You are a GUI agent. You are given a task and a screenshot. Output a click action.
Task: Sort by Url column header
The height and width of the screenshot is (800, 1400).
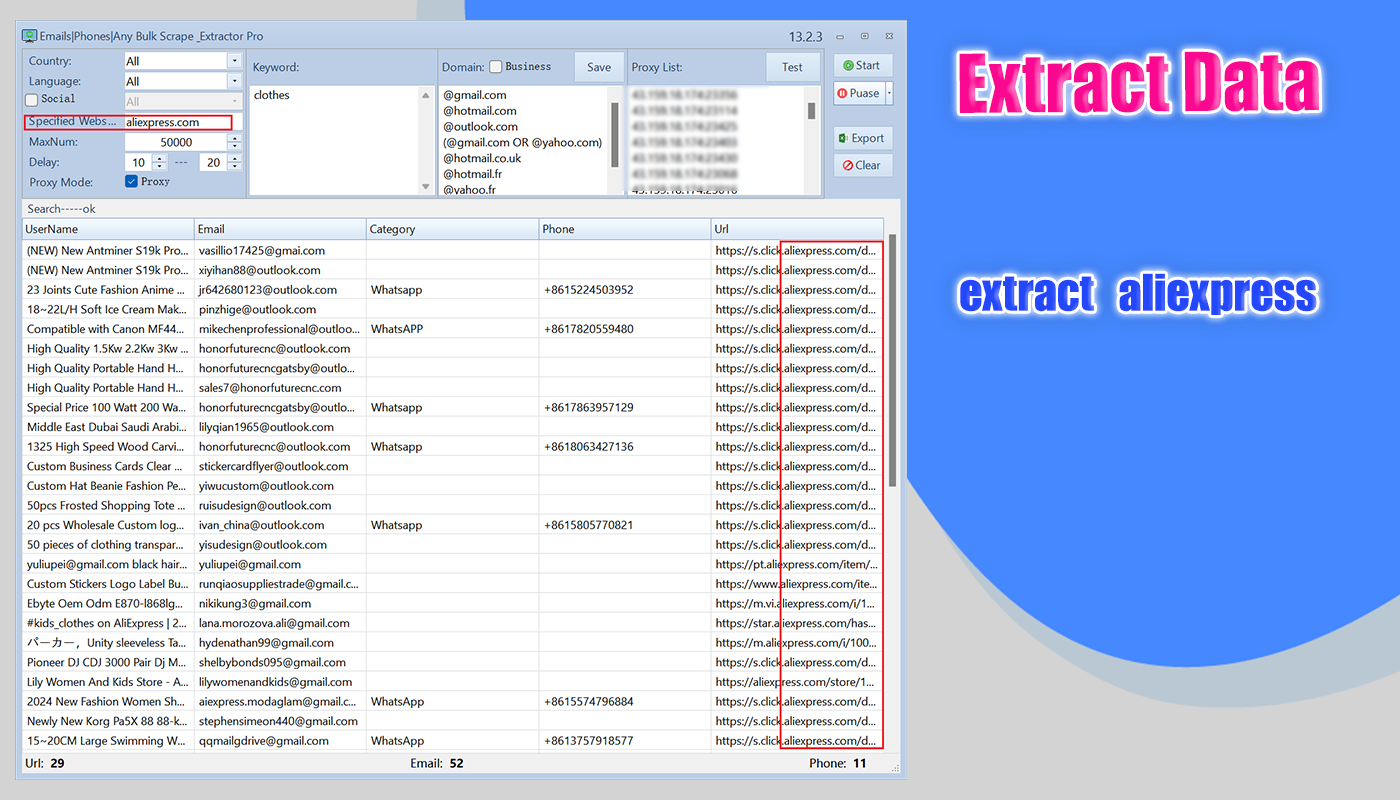[797, 229]
